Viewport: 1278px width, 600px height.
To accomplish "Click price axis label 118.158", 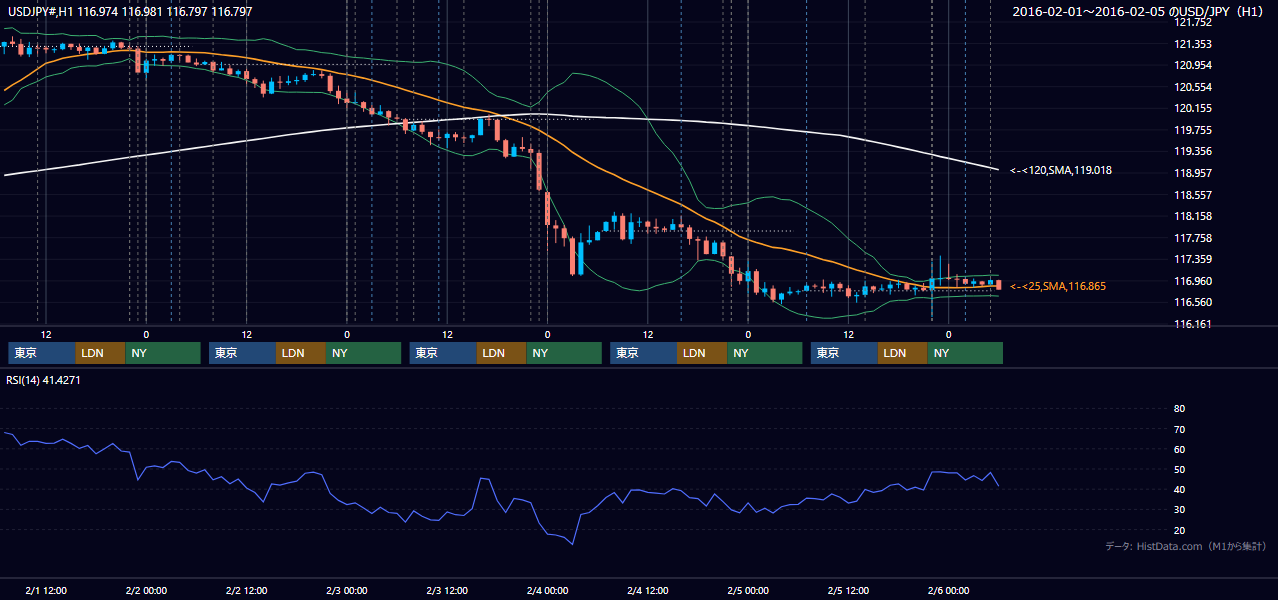I will [x=1192, y=216].
